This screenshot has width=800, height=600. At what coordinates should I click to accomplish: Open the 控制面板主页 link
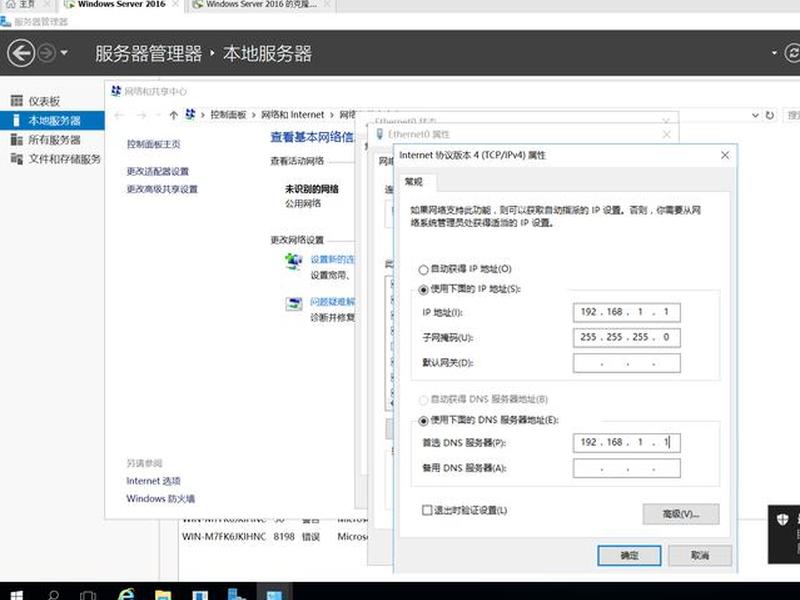tap(154, 144)
